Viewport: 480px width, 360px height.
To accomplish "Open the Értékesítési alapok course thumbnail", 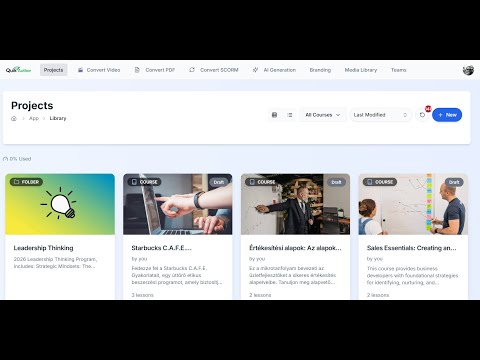I will coord(295,204).
